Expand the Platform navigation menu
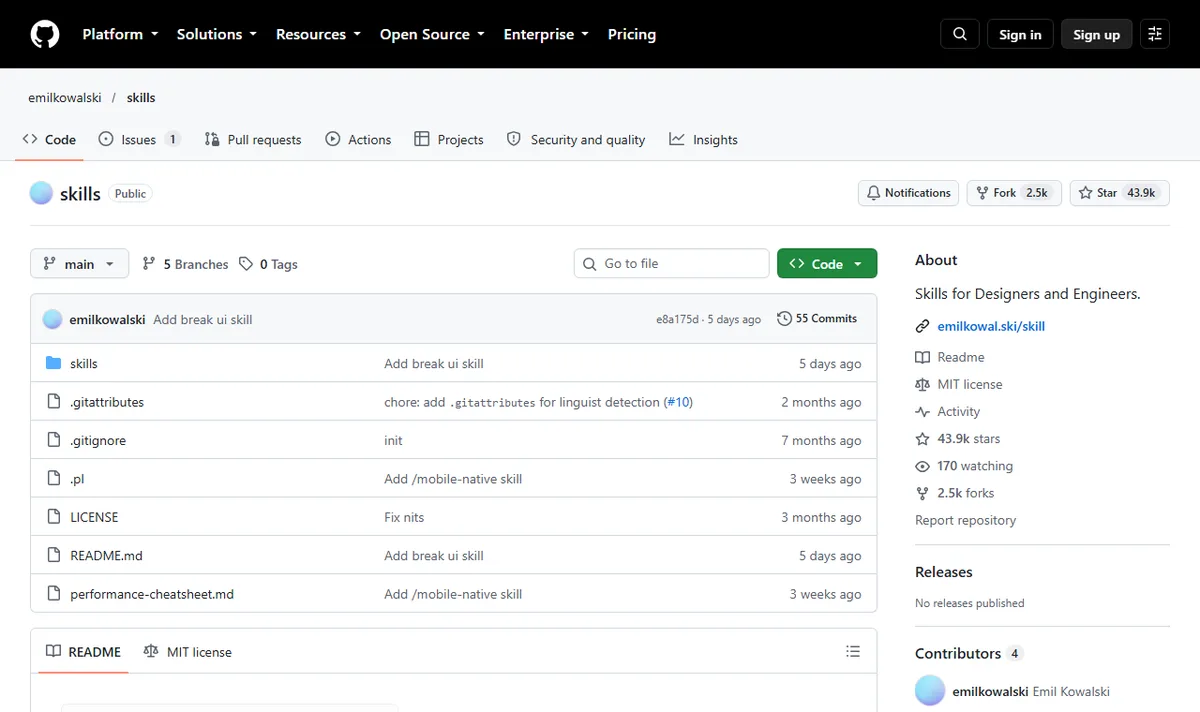Screen dimensions: 1200x712 click(120, 34)
